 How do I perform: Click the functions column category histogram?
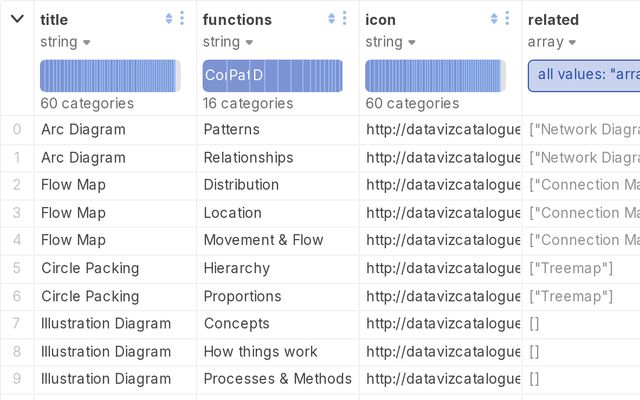click(273, 76)
